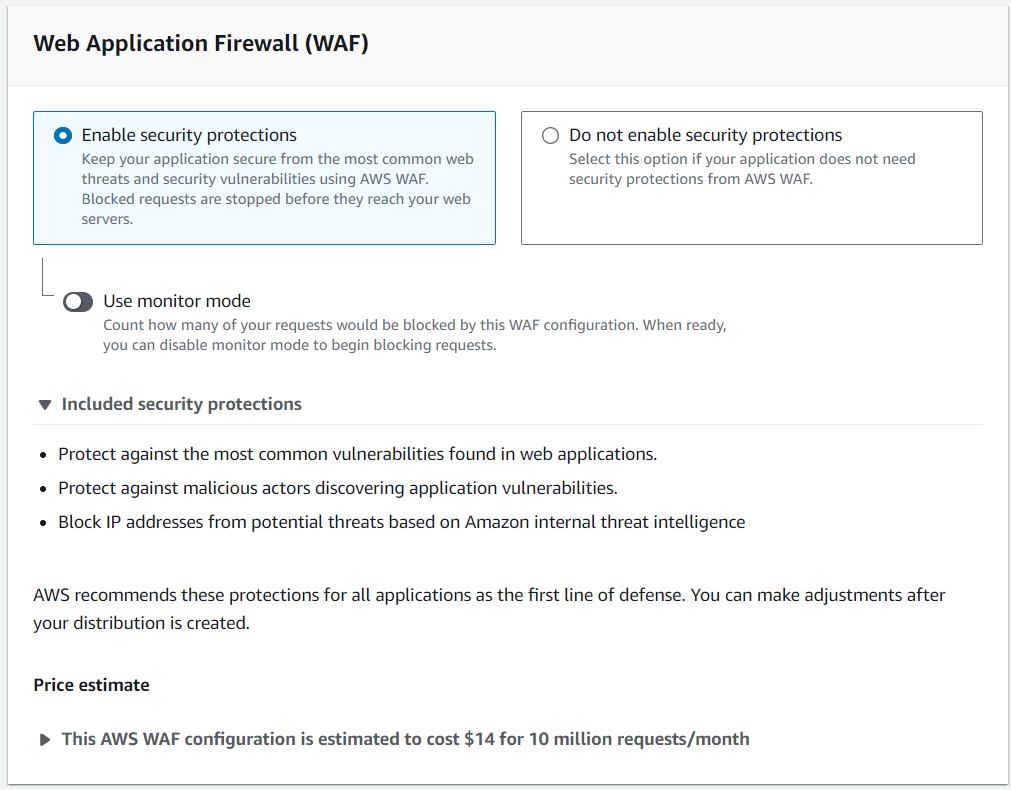Click the Enable security protections option card
Screen dimensions: 1011x790
point(264,177)
